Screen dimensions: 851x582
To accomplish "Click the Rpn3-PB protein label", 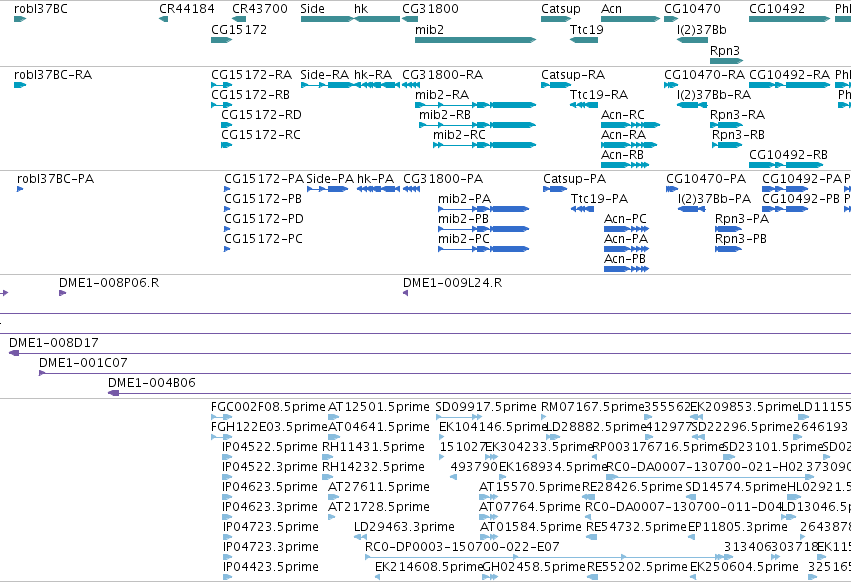I will (x=741, y=239).
